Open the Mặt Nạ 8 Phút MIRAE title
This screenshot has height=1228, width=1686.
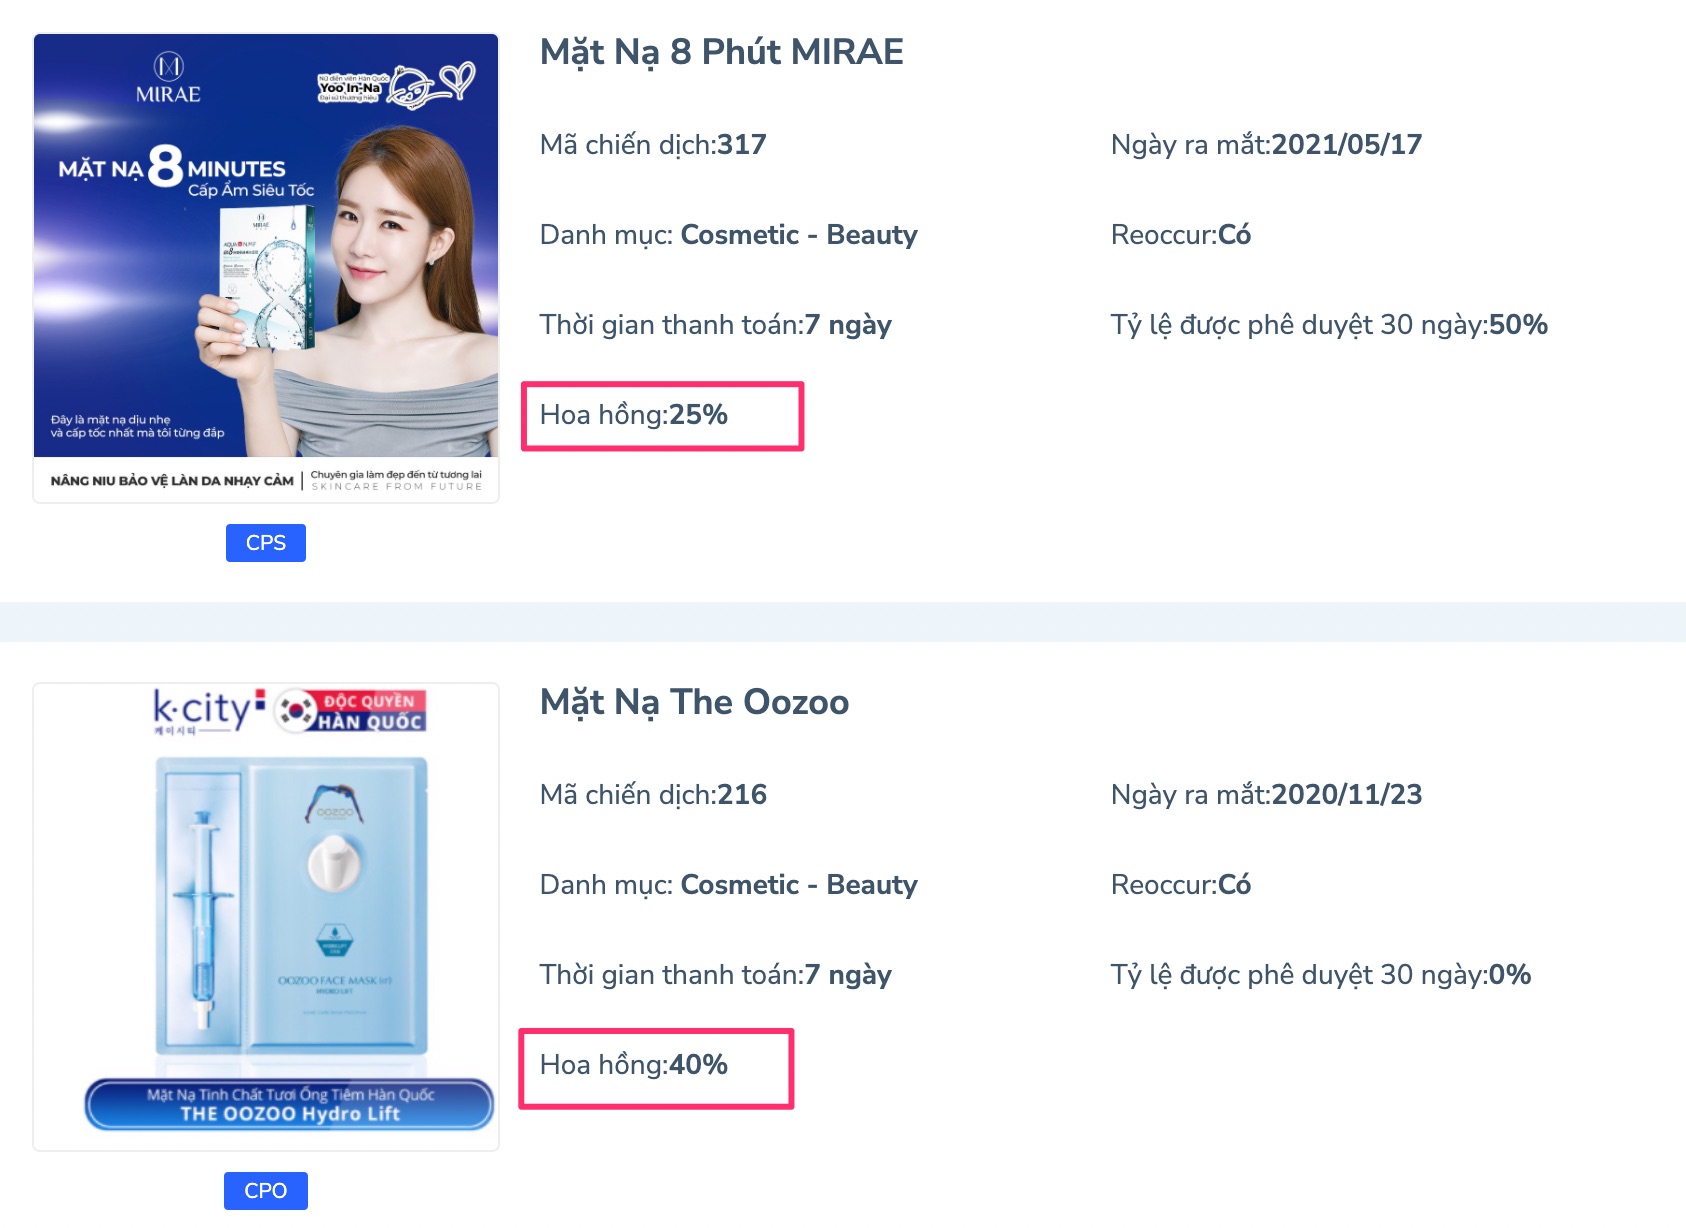coord(721,52)
